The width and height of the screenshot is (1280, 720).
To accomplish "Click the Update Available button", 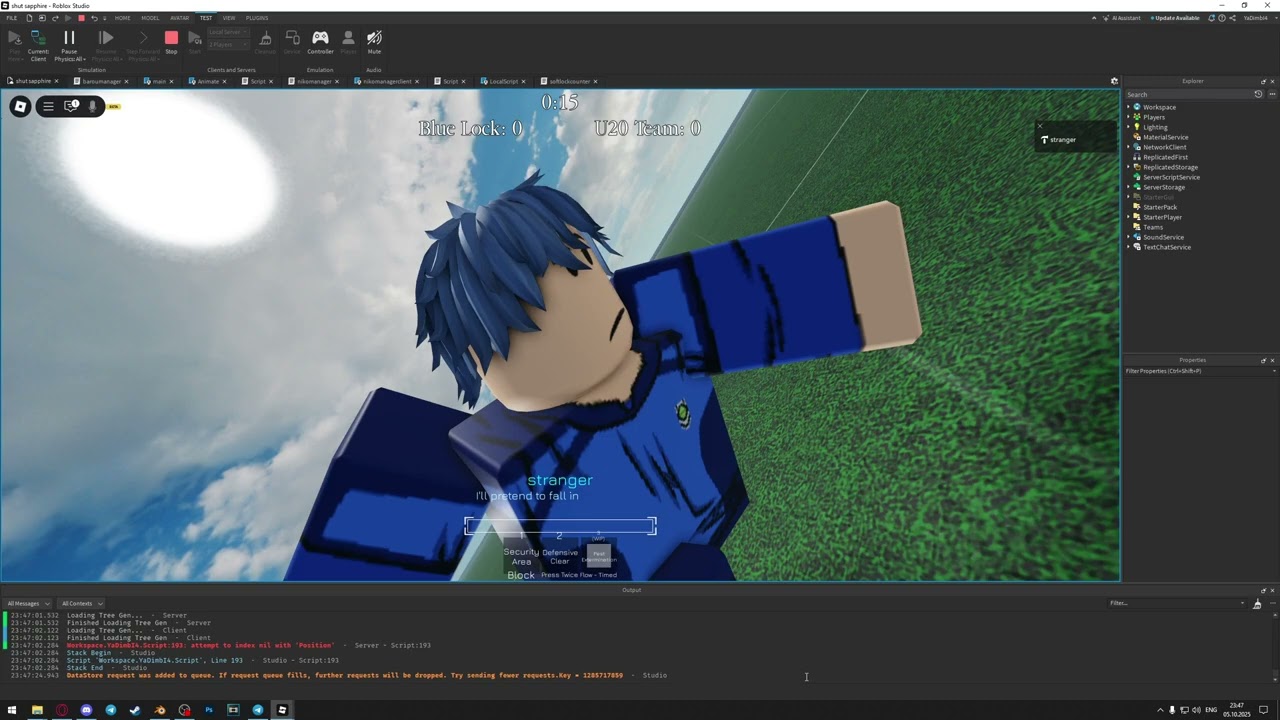I will (x=1174, y=18).
